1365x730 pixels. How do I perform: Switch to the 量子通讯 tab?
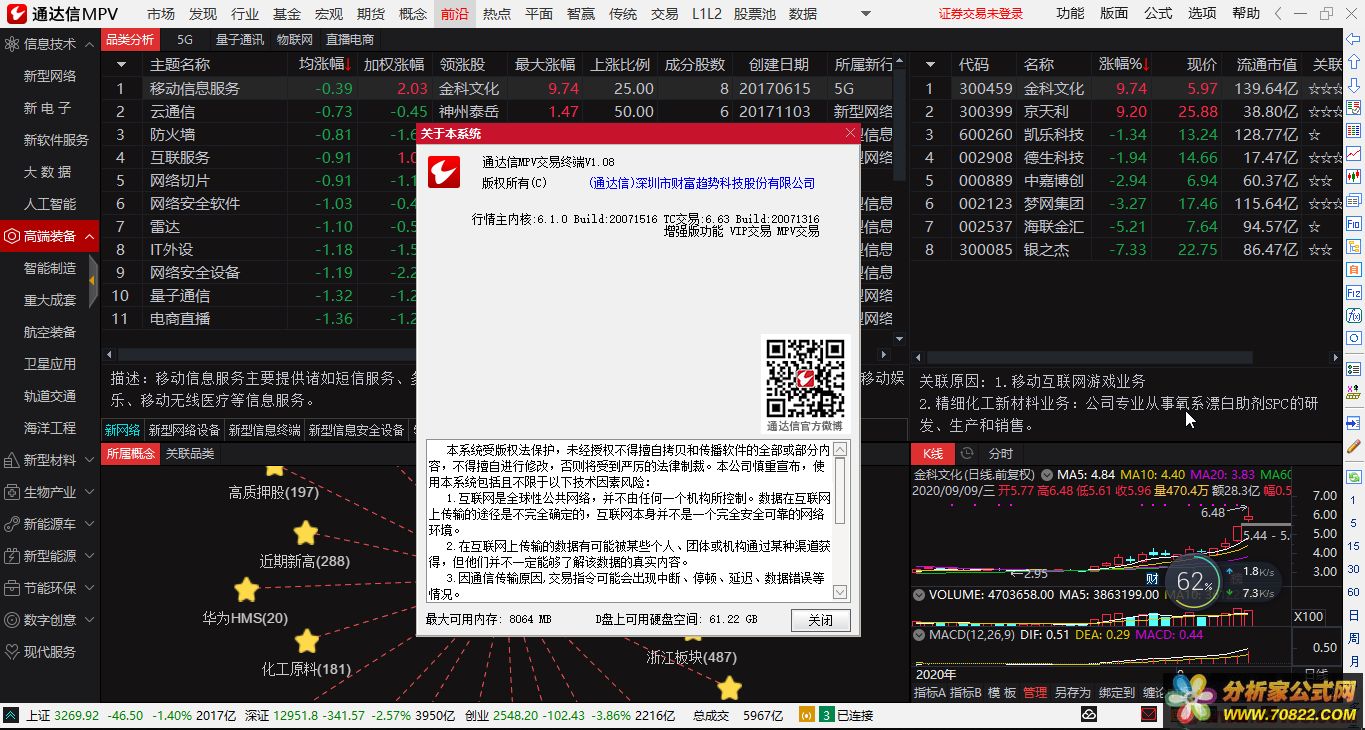pos(240,39)
